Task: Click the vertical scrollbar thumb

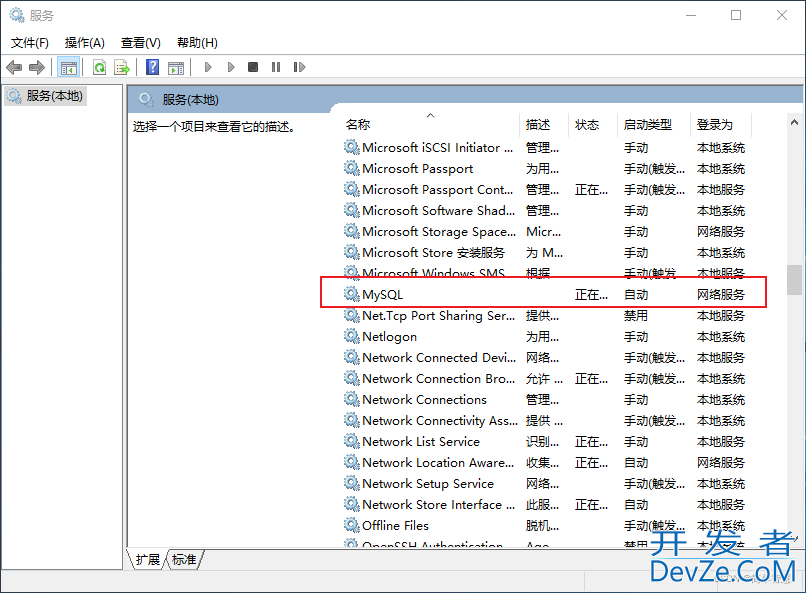Action: tap(794, 280)
